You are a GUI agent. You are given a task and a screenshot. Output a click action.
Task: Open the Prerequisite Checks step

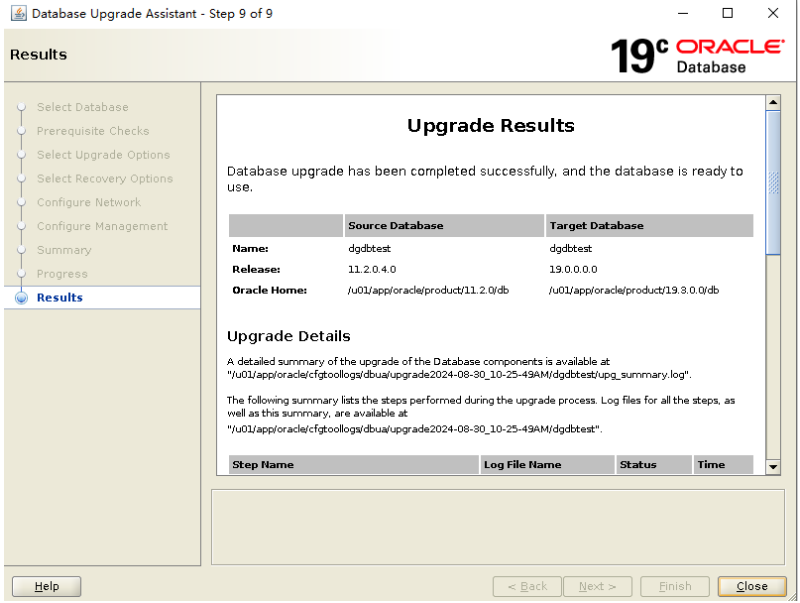pos(93,131)
